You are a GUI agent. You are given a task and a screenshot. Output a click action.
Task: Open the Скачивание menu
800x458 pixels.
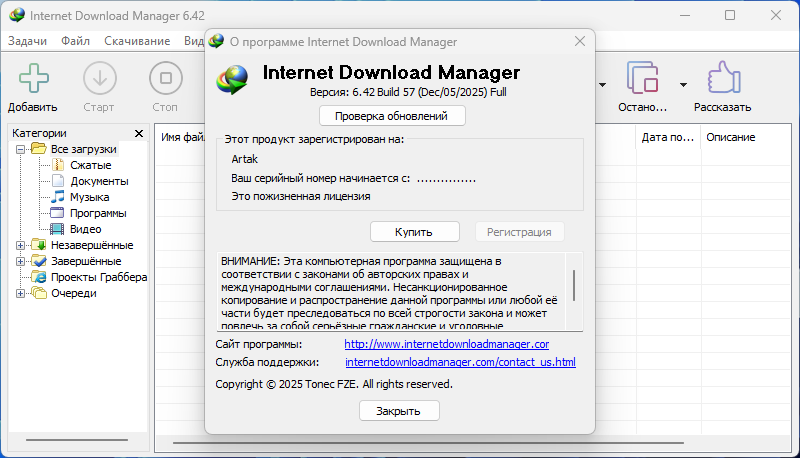[137, 41]
